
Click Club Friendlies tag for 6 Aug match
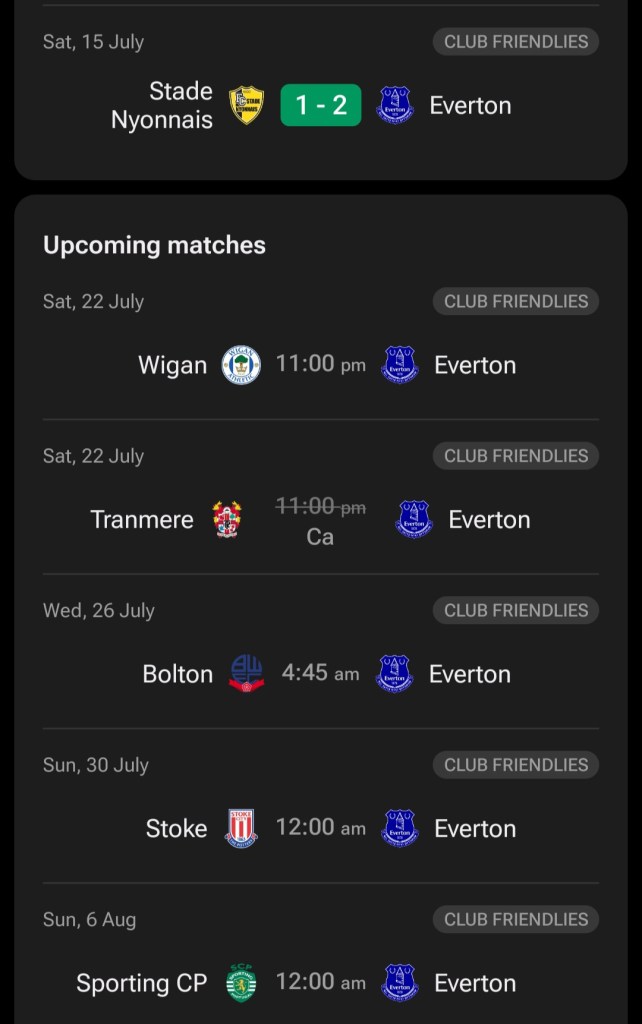[516, 919]
